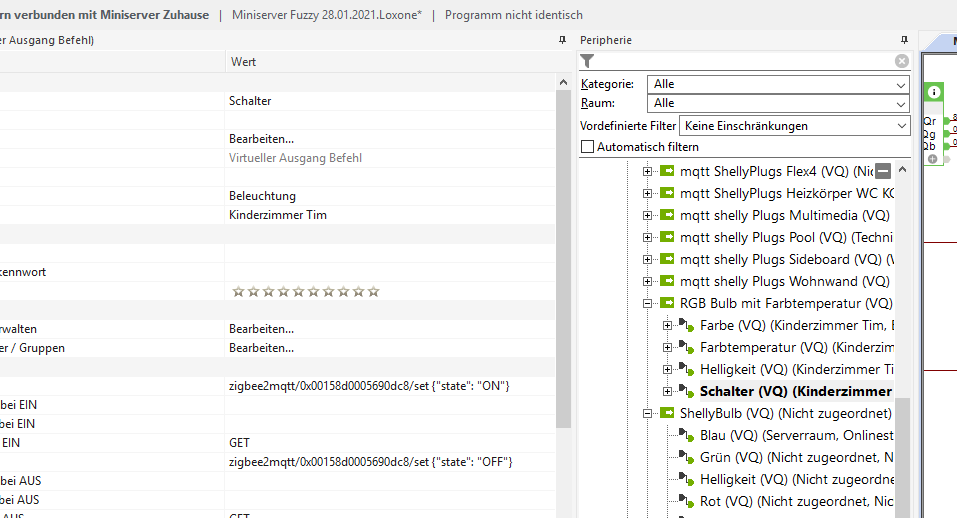Enable the Automatisch filtern checkbox

588,147
